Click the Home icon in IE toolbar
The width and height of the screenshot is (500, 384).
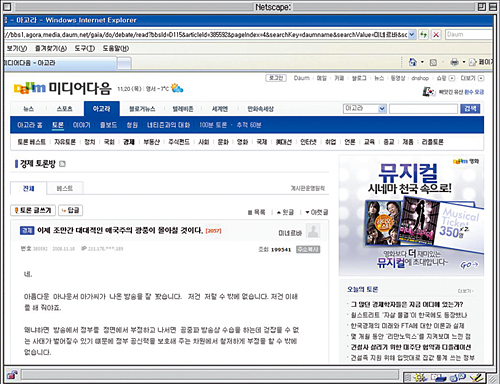(x=413, y=62)
